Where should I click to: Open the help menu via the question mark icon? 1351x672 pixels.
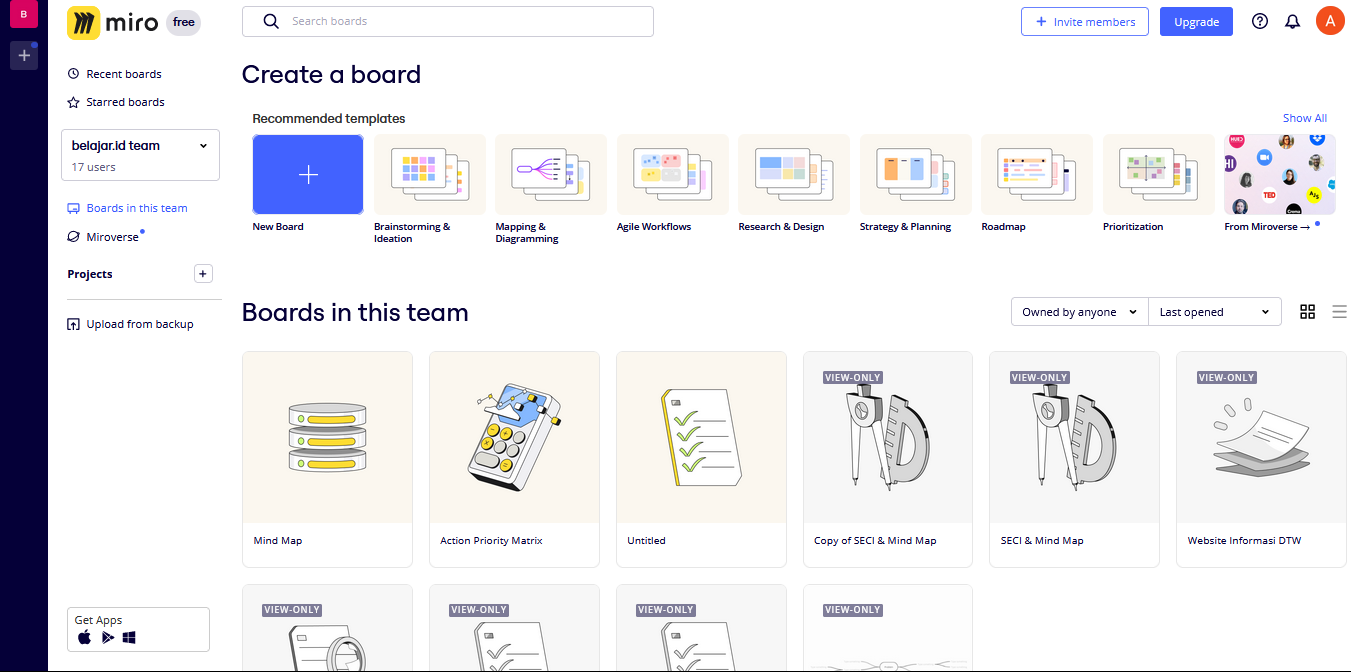pyautogui.click(x=1259, y=21)
